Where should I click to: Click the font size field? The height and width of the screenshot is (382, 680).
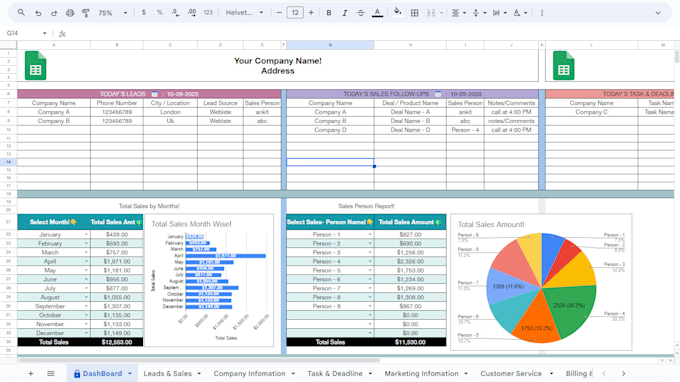(x=295, y=13)
